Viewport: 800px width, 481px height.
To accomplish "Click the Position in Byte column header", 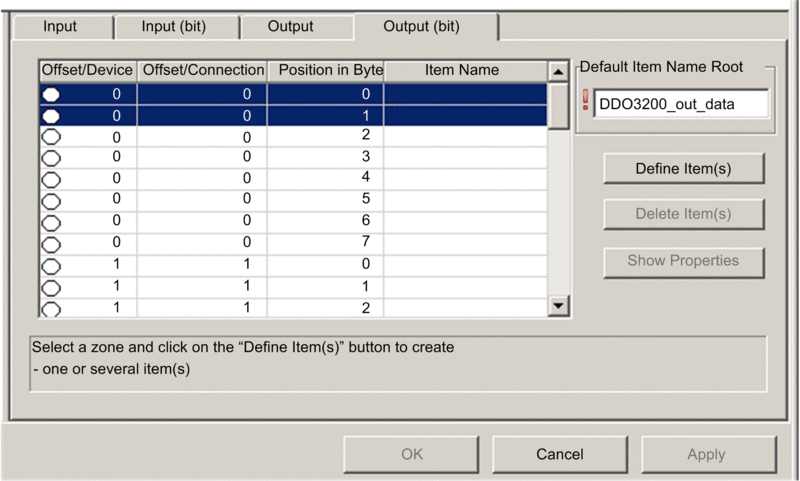I will (x=326, y=70).
